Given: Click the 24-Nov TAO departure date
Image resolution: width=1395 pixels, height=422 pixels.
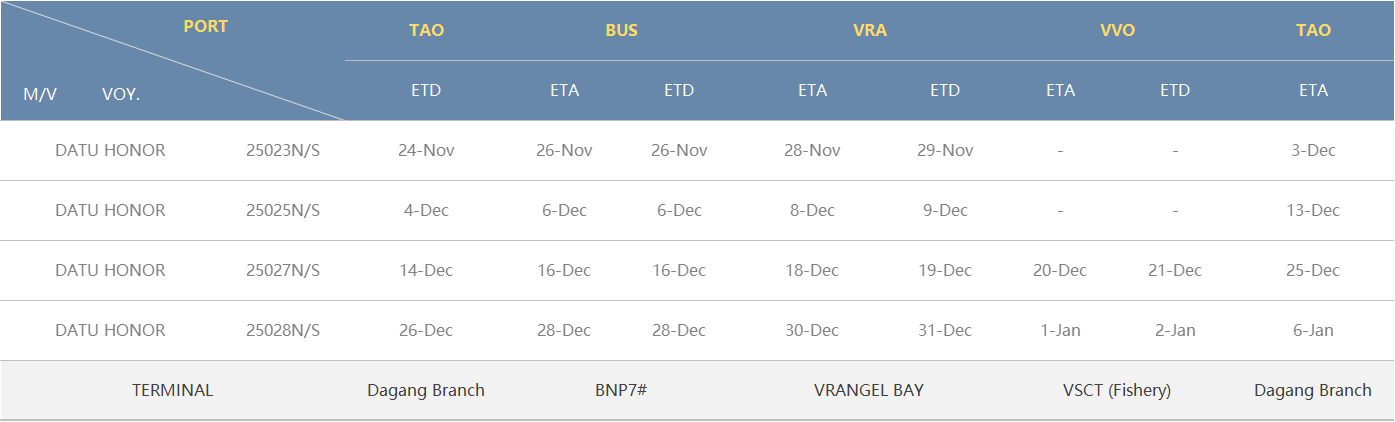Looking at the screenshot, I should [426, 150].
